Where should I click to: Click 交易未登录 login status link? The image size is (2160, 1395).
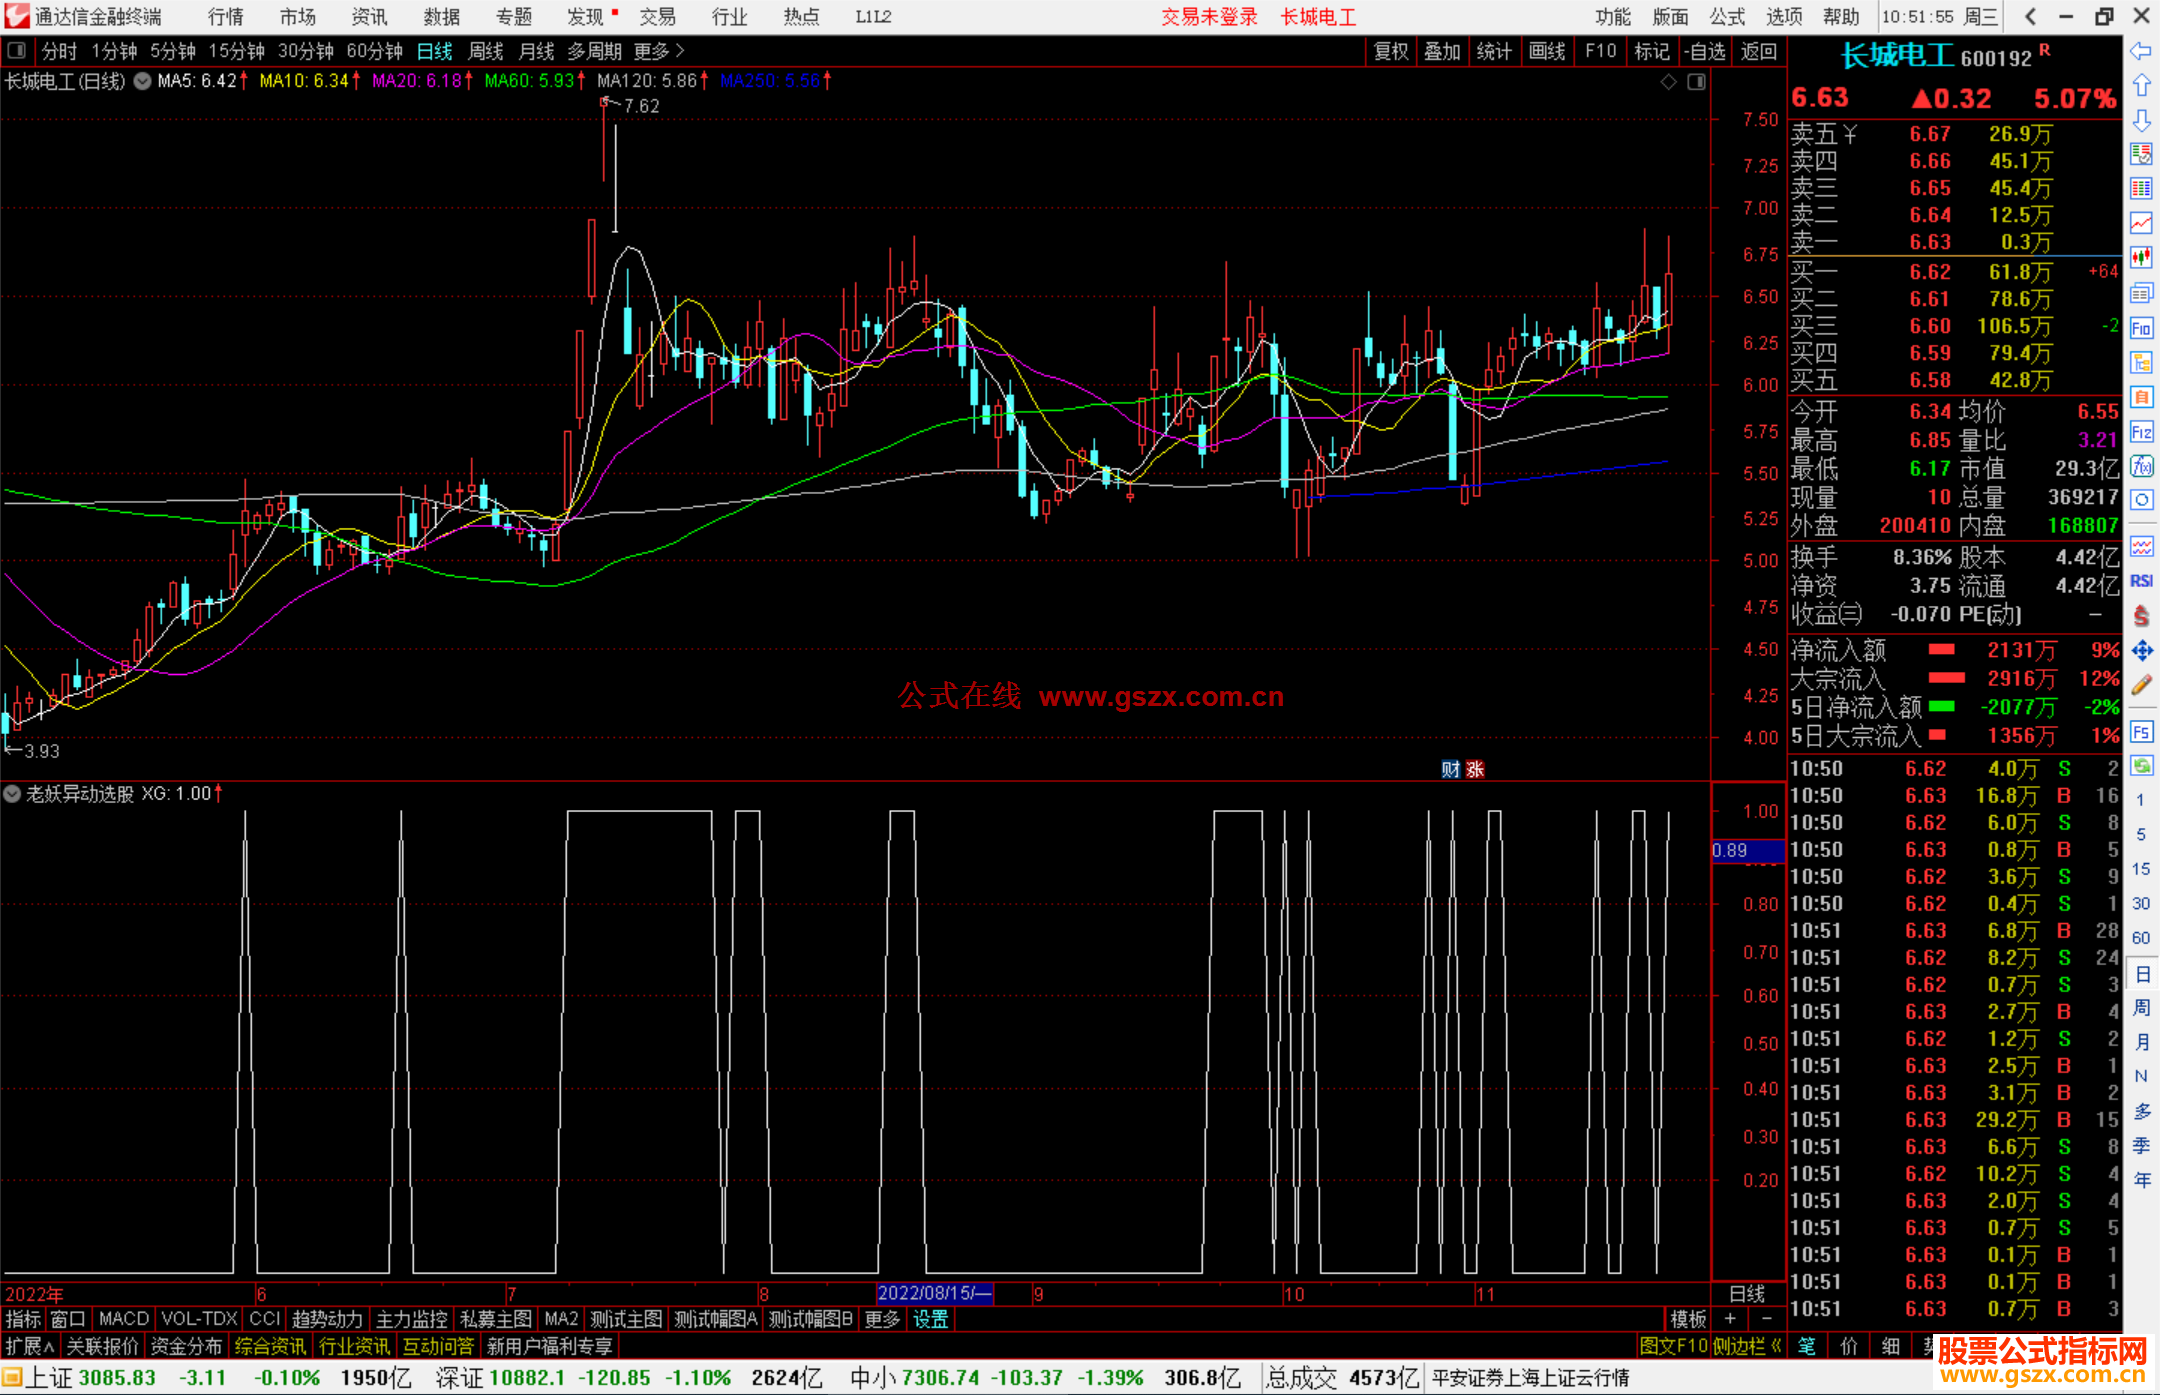tap(1209, 17)
